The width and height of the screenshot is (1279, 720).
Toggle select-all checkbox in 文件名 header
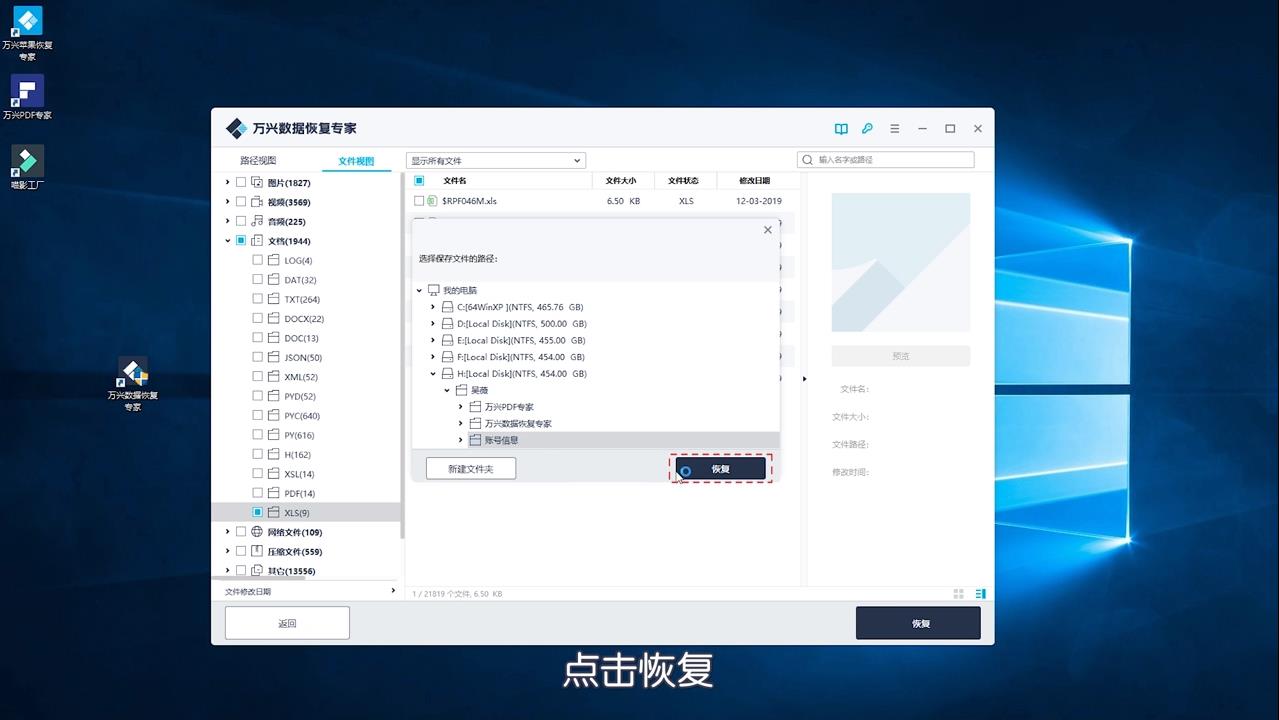coord(419,181)
